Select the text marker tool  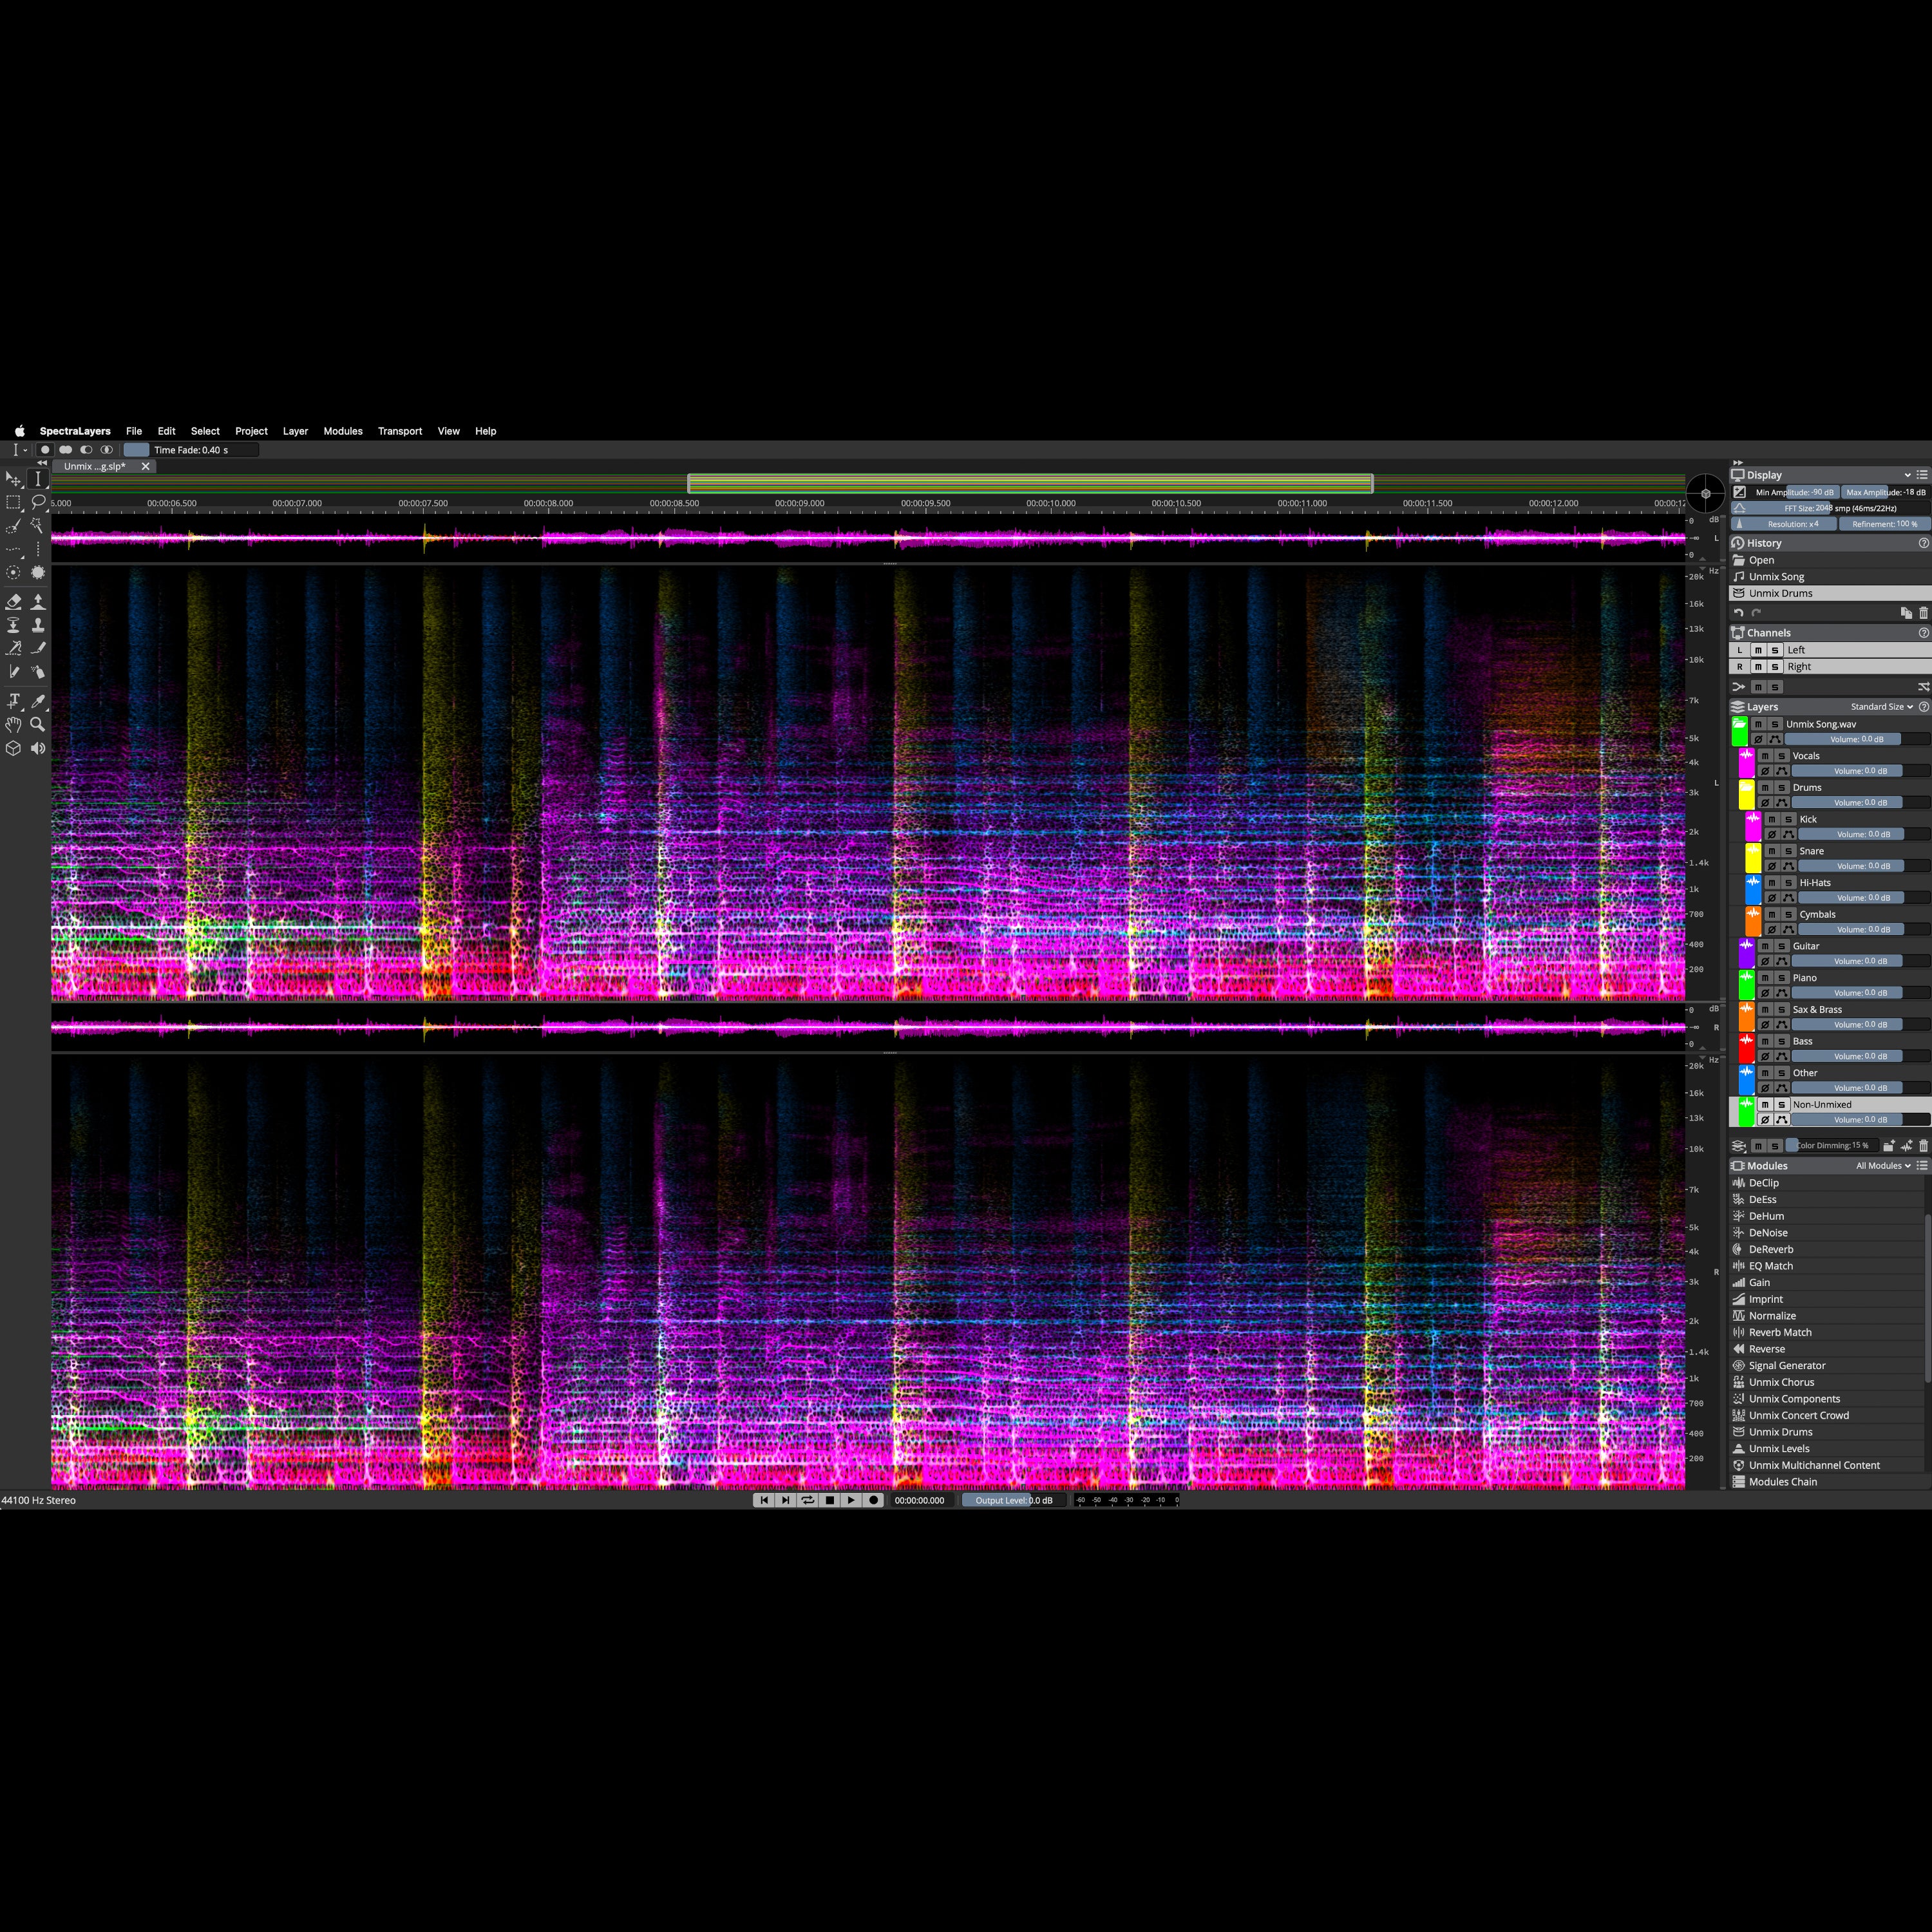click(13, 701)
